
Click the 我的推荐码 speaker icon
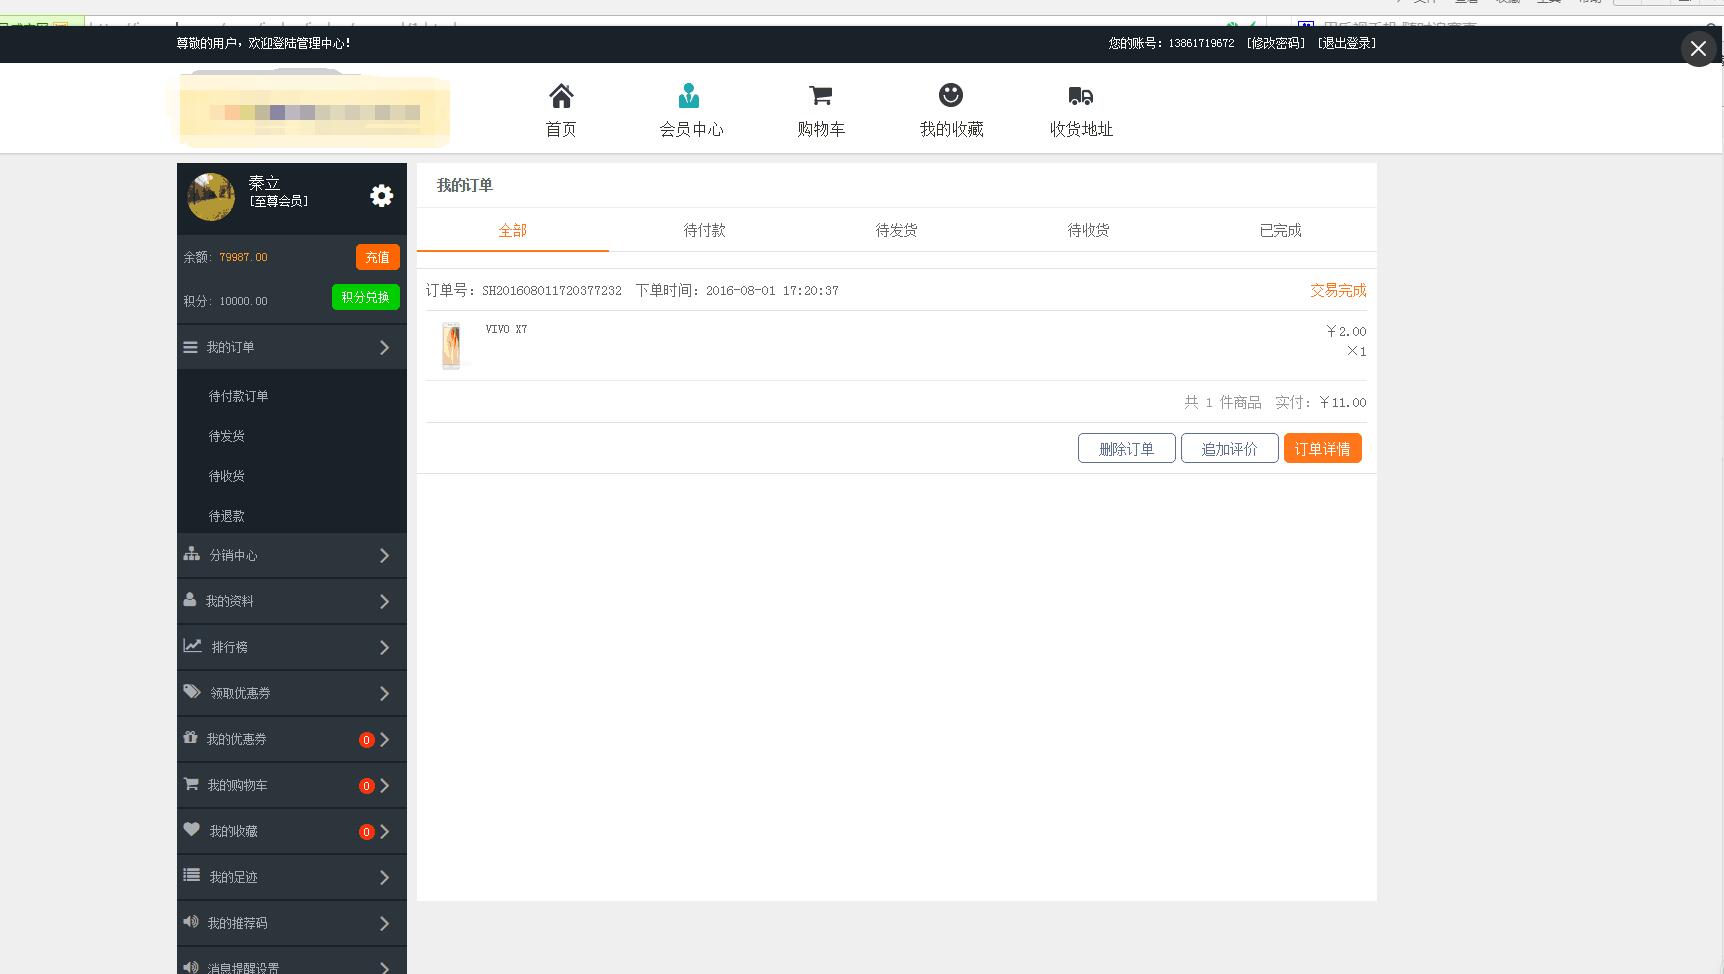coord(191,921)
